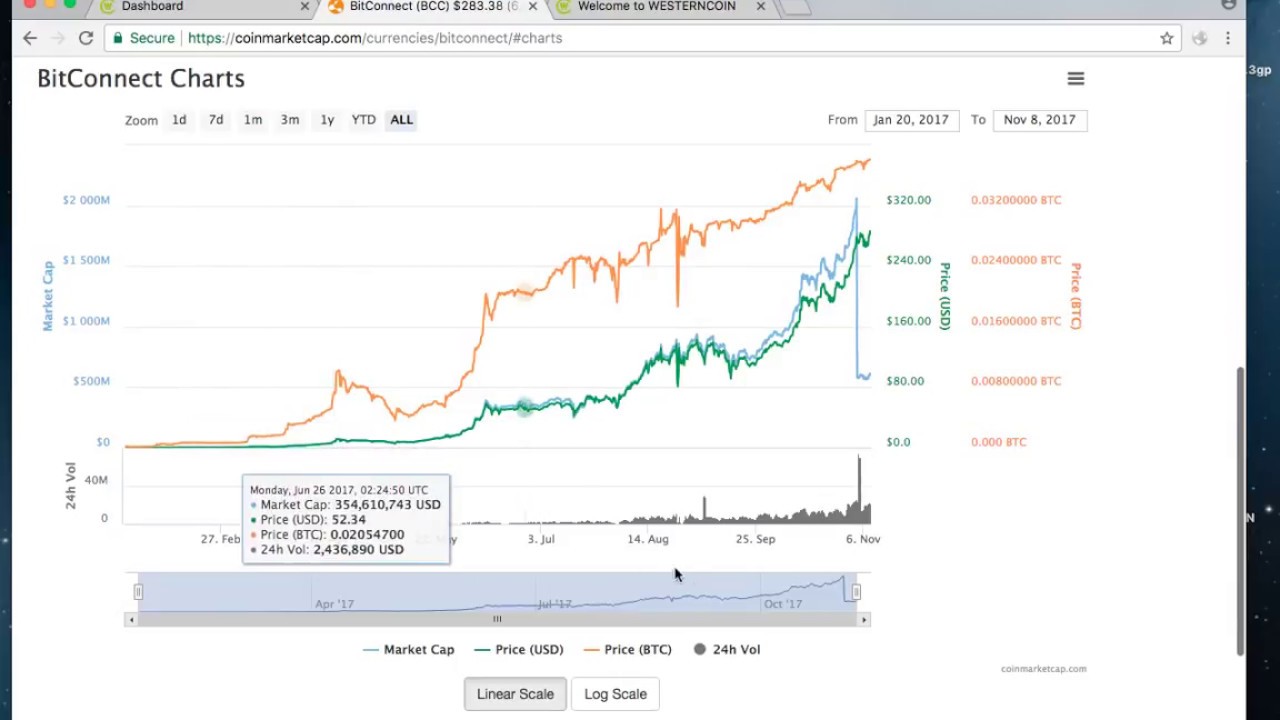Click the page vertical scrollbar

click(x=1241, y=510)
